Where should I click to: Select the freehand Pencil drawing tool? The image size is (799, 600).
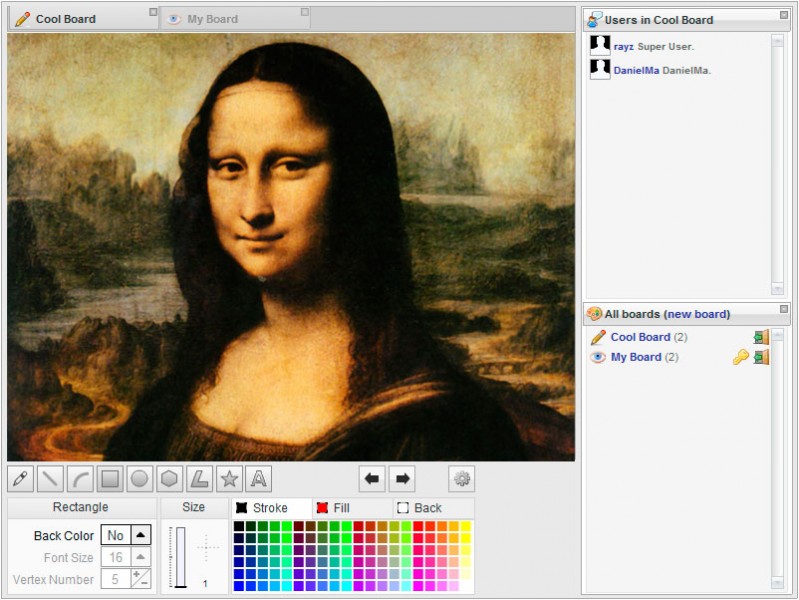click(x=21, y=479)
